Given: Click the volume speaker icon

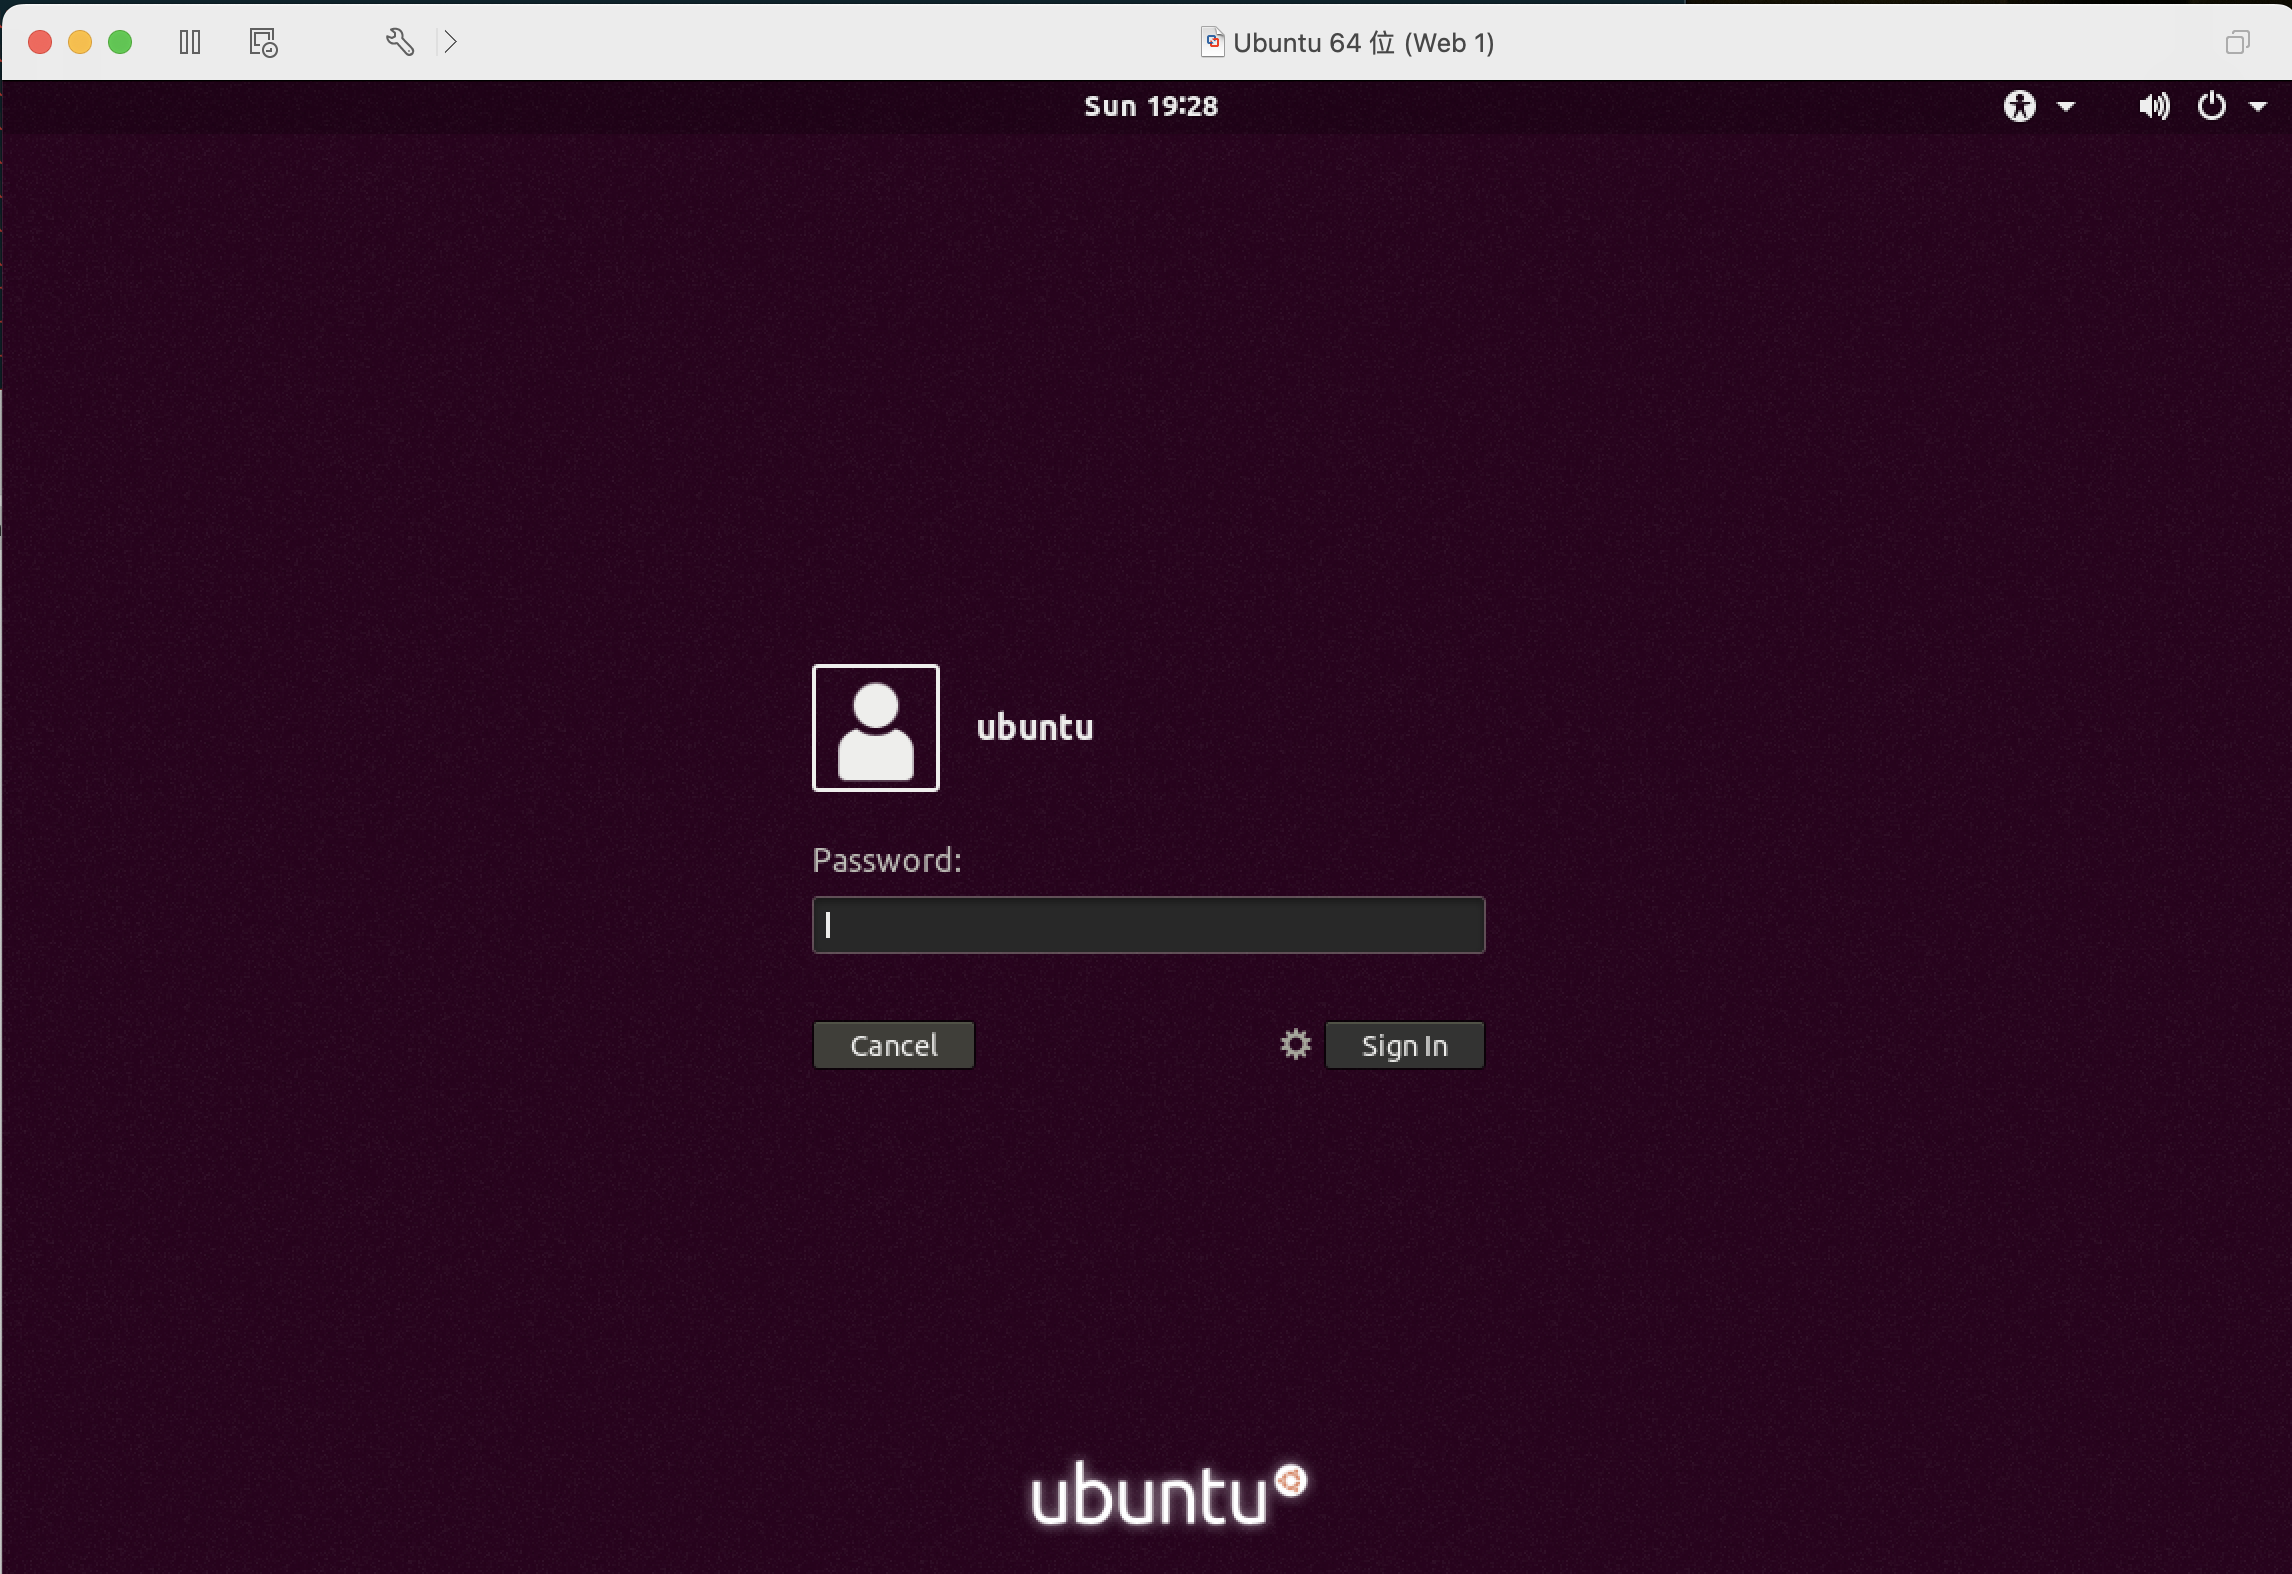Looking at the screenshot, I should coord(2153,106).
